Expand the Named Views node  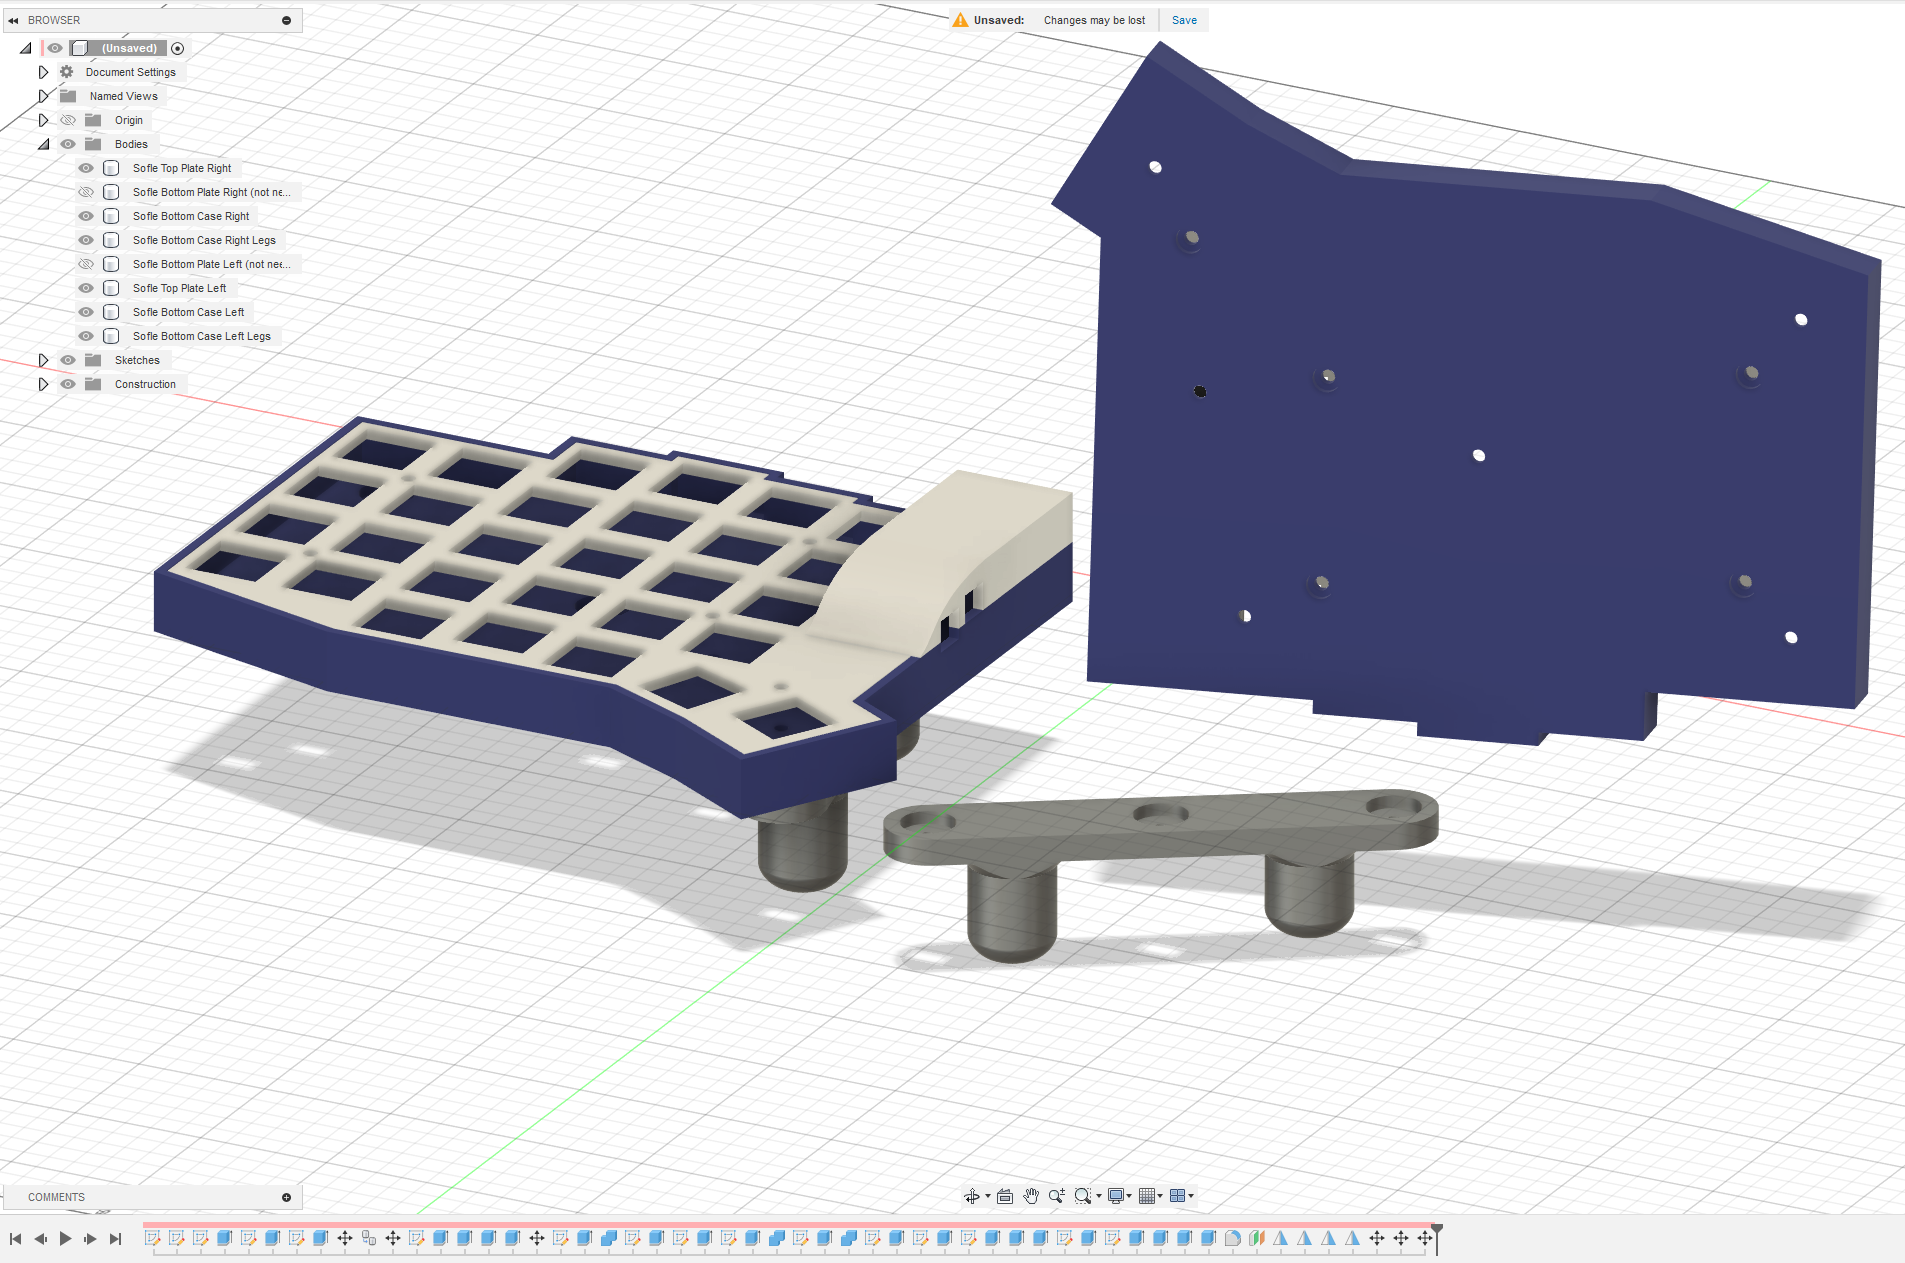[43, 96]
